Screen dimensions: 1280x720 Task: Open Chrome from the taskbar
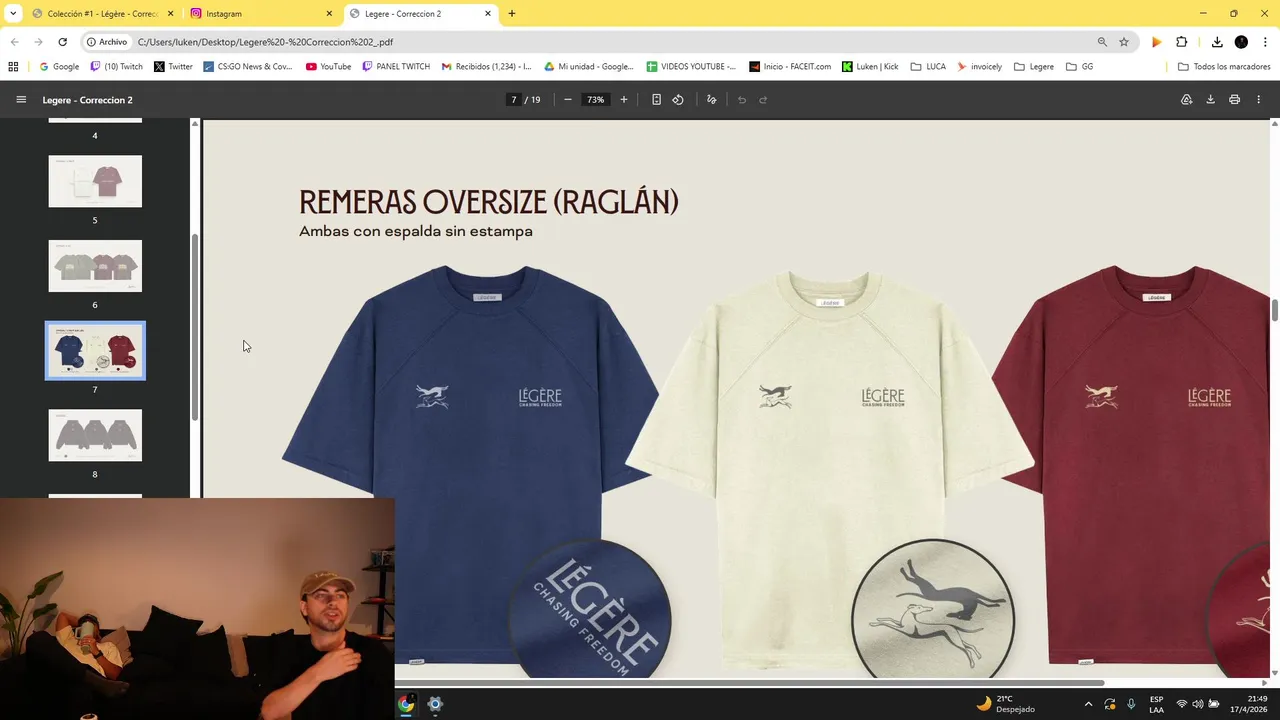click(x=406, y=704)
